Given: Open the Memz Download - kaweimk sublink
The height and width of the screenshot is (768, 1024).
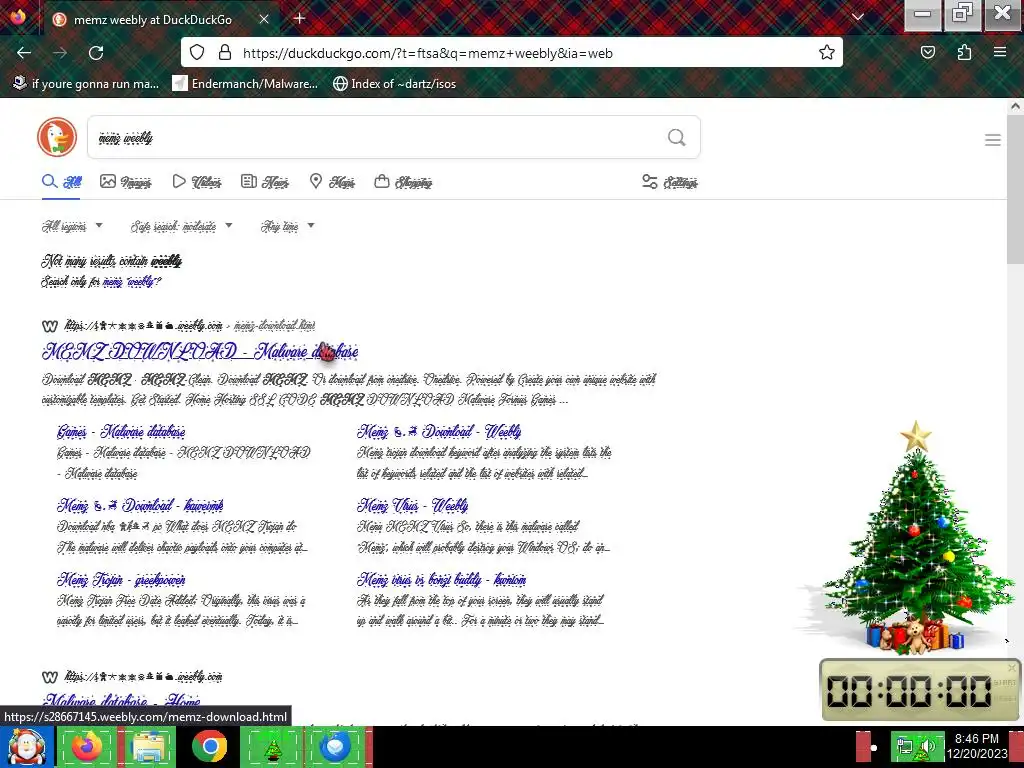Looking at the screenshot, I should click(x=140, y=505).
